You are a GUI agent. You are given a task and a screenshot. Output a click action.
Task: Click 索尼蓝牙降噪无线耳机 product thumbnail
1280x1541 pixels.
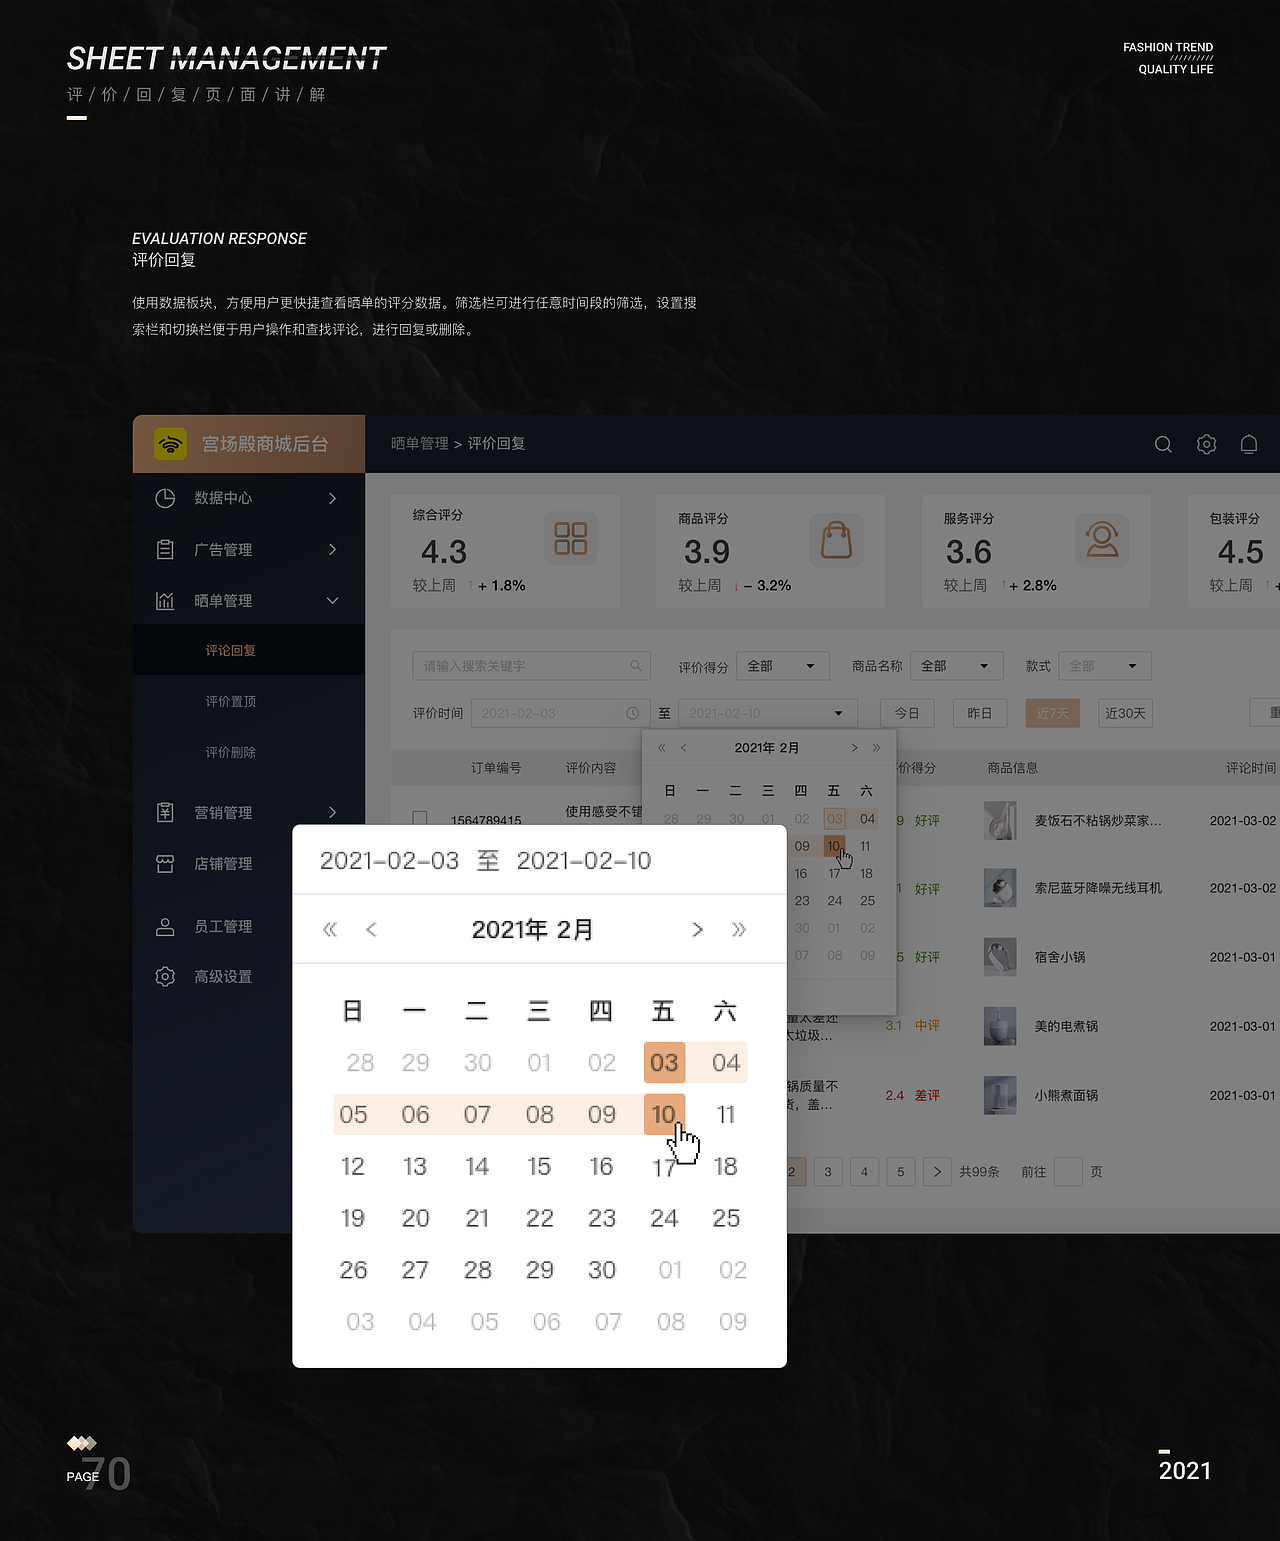(x=1000, y=888)
